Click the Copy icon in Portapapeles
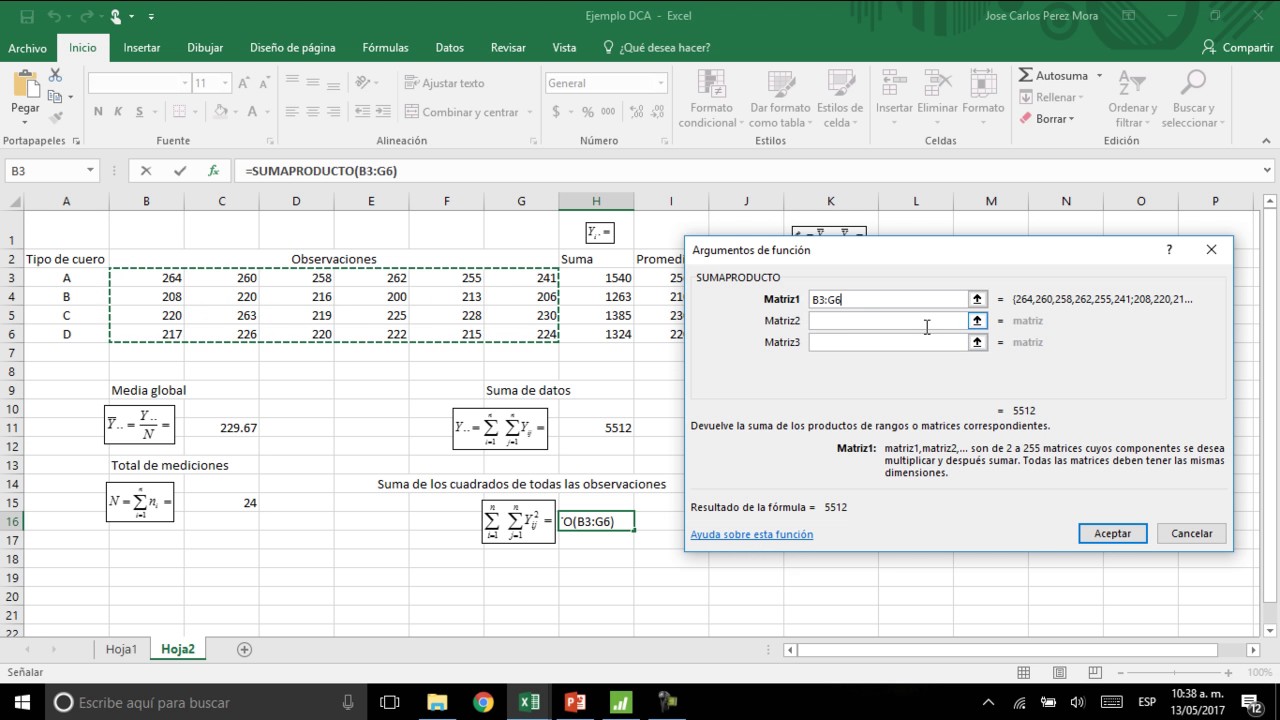1280x720 pixels. point(55,96)
